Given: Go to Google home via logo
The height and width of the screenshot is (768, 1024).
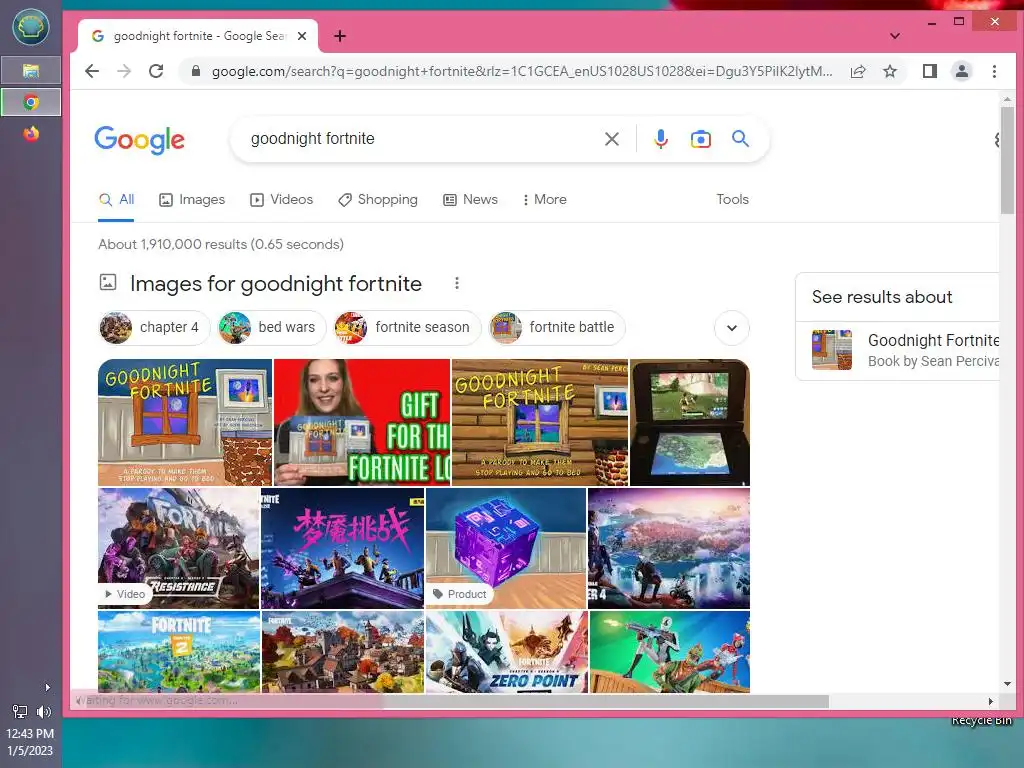Looking at the screenshot, I should click(140, 140).
